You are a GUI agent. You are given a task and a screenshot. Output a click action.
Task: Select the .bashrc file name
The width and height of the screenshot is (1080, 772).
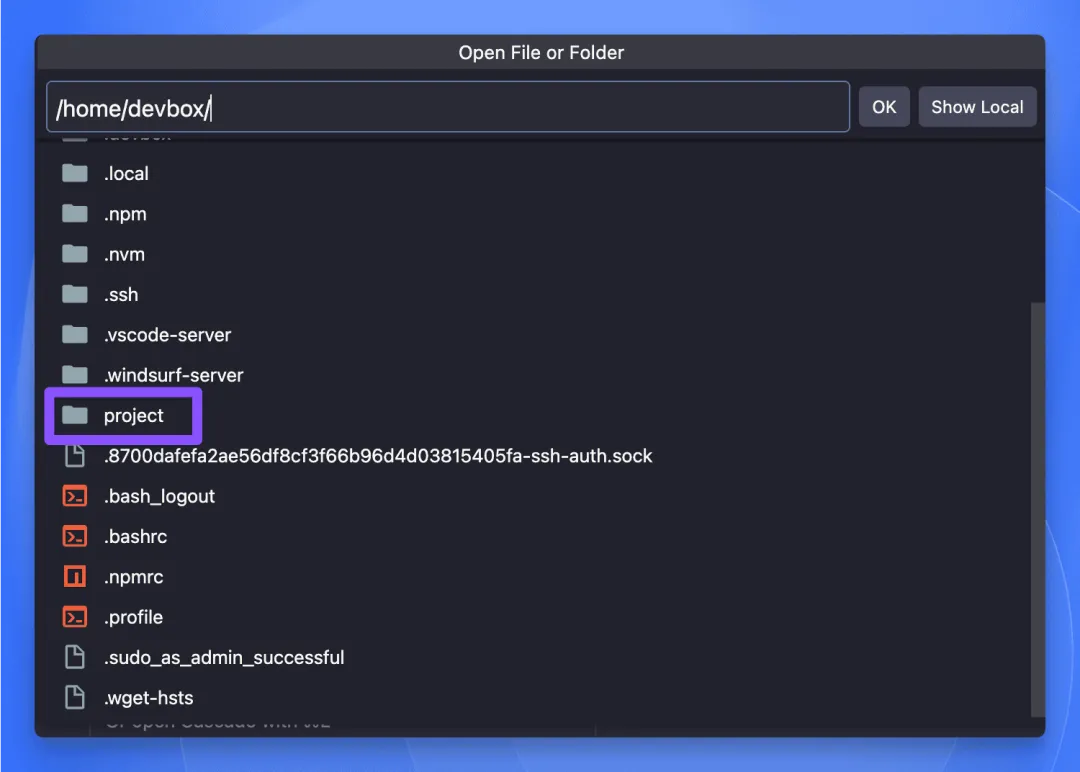135,536
